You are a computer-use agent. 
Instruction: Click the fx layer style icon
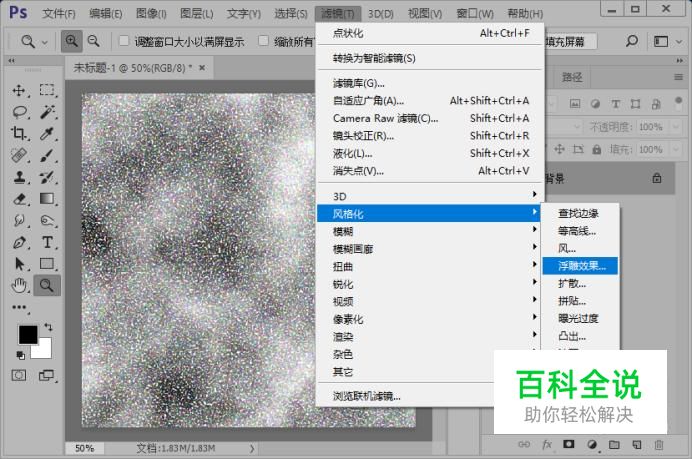(x=547, y=444)
